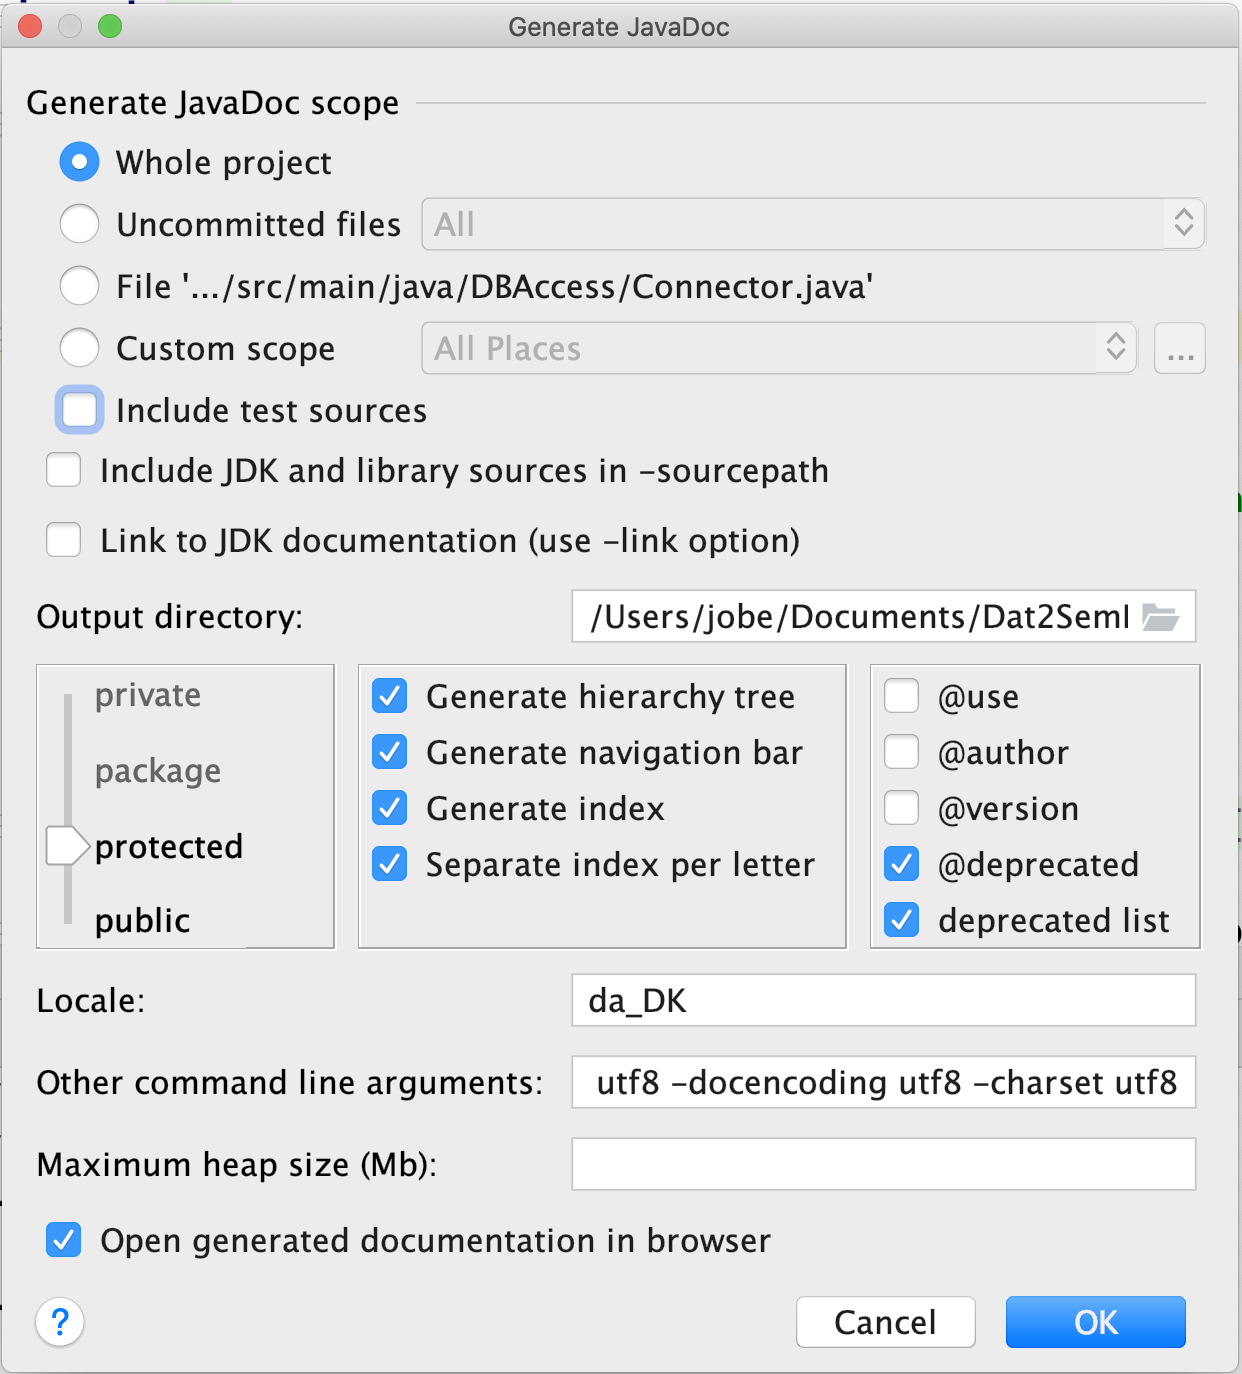Disable Open generated documentation in browser
This screenshot has height=1374, width=1242.
click(64, 1241)
